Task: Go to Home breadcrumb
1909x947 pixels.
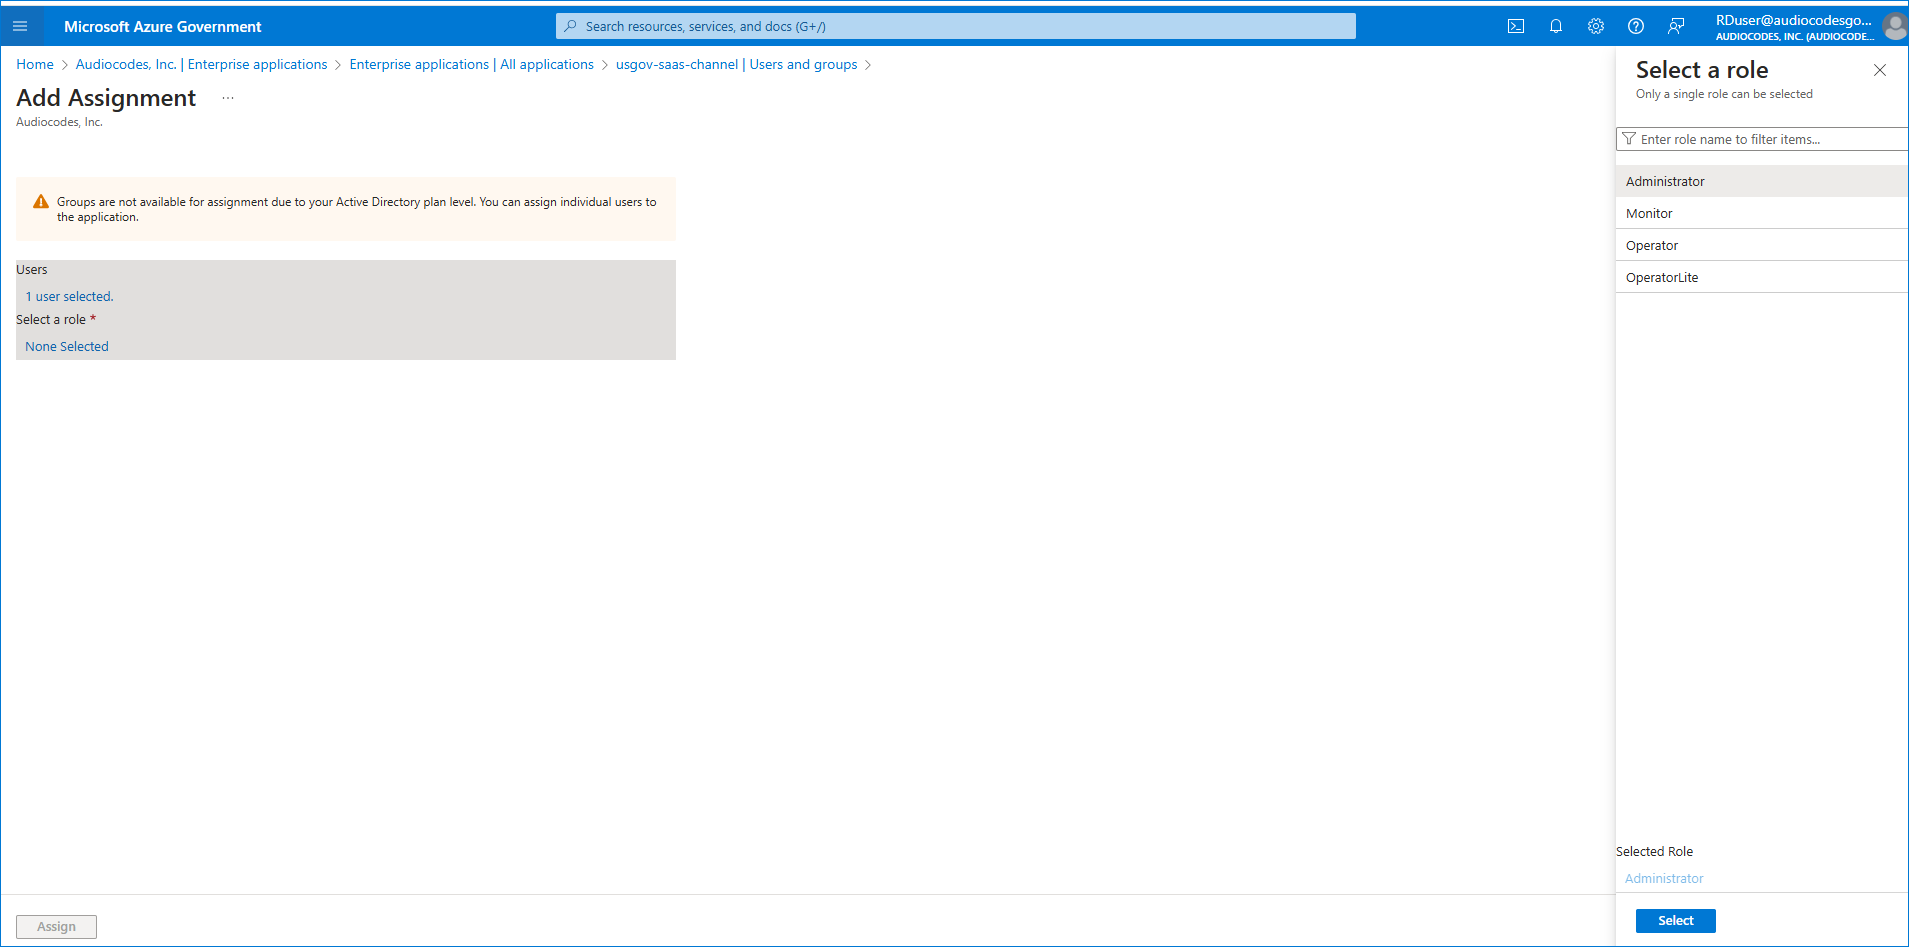Action: tap(35, 64)
